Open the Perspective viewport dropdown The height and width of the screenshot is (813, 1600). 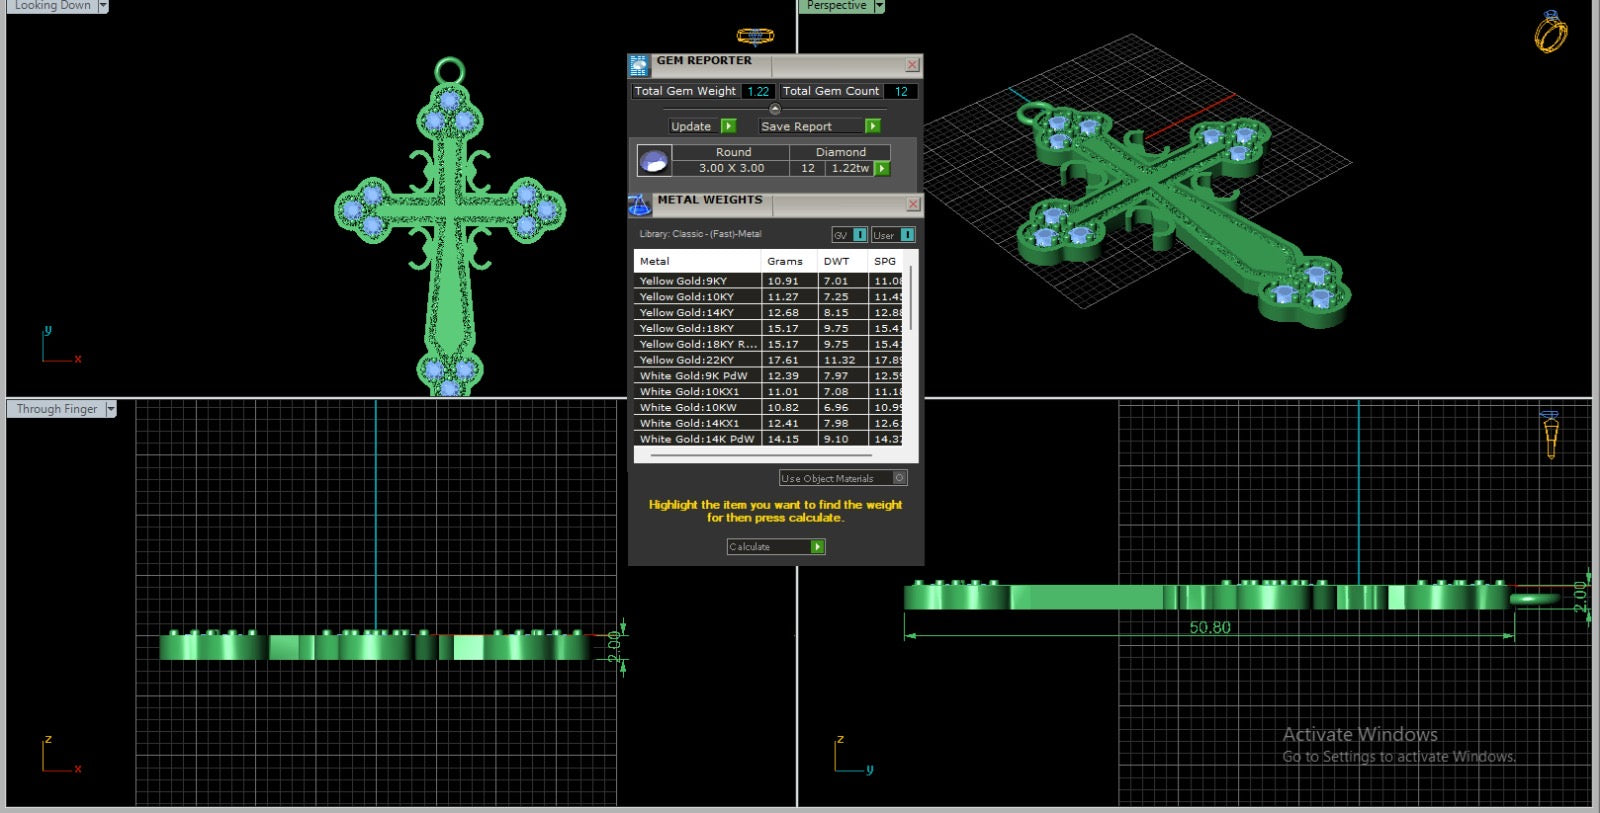pyautogui.click(x=879, y=6)
